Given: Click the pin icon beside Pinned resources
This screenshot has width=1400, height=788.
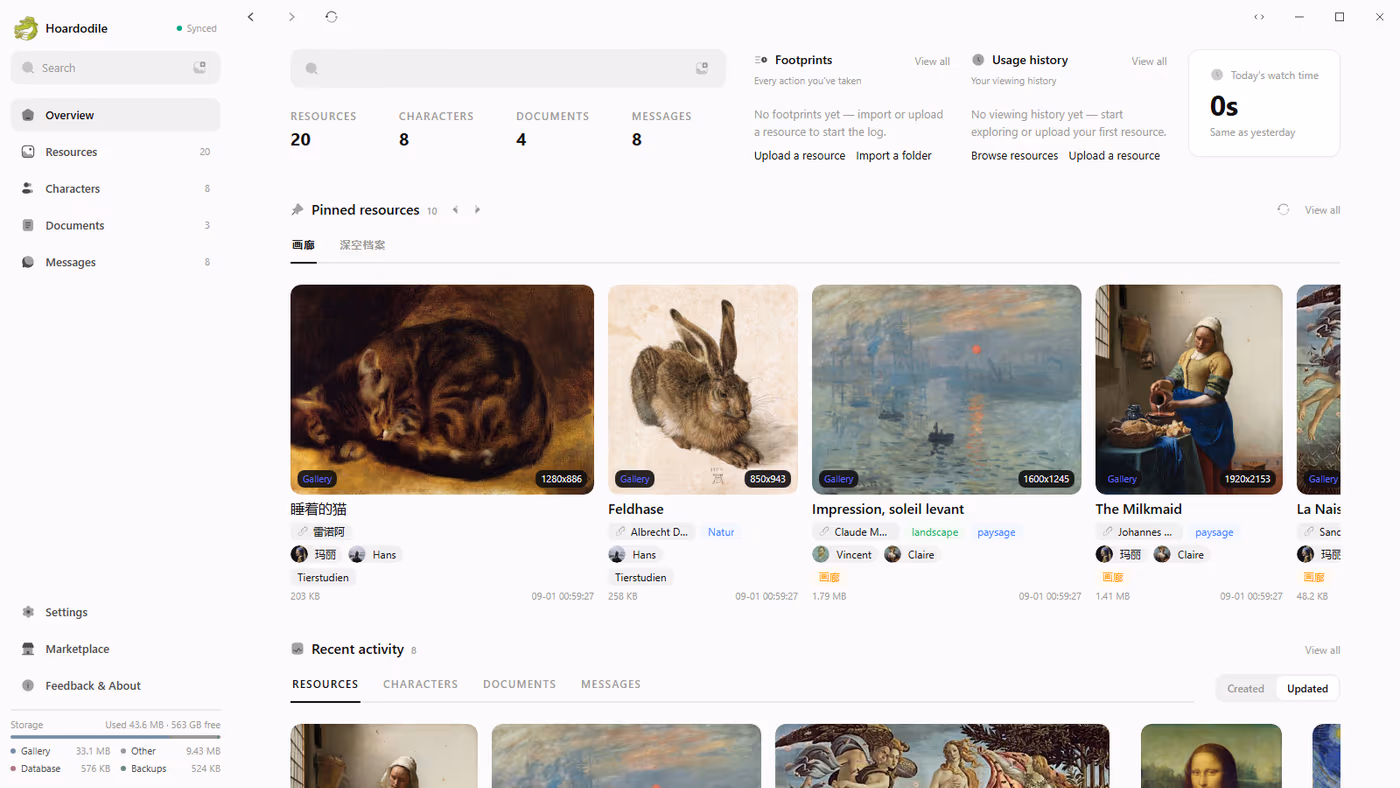Looking at the screenshot, I should pyautogui.click(x=297, y=210).
